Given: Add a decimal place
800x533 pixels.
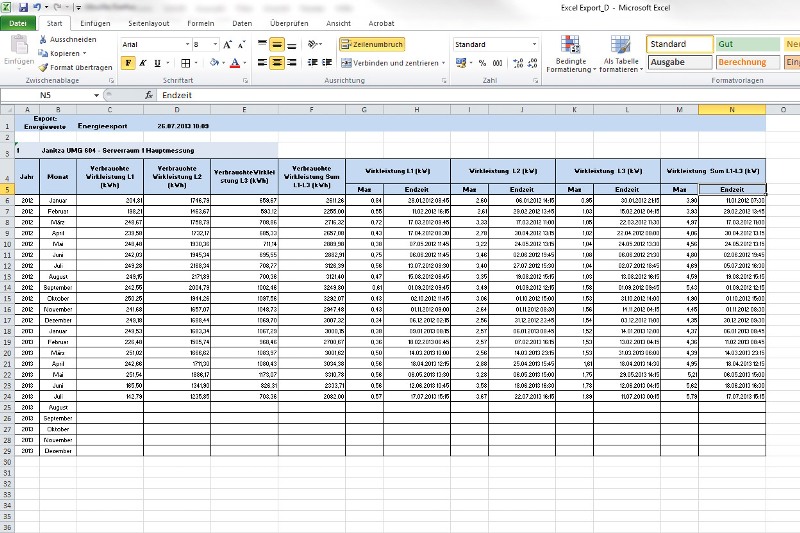Looking at the screenshot, I should 518,63.
